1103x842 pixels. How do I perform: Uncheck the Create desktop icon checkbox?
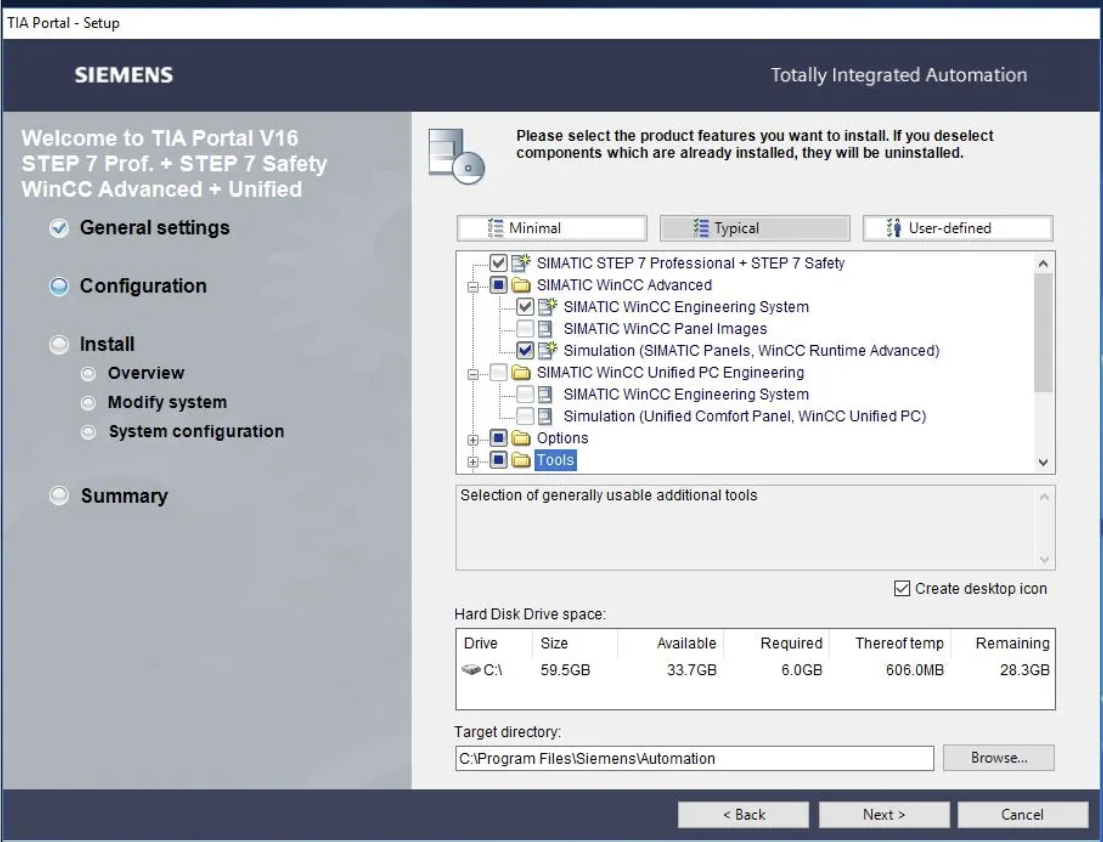pyautogui.click(x=902, y=589)
